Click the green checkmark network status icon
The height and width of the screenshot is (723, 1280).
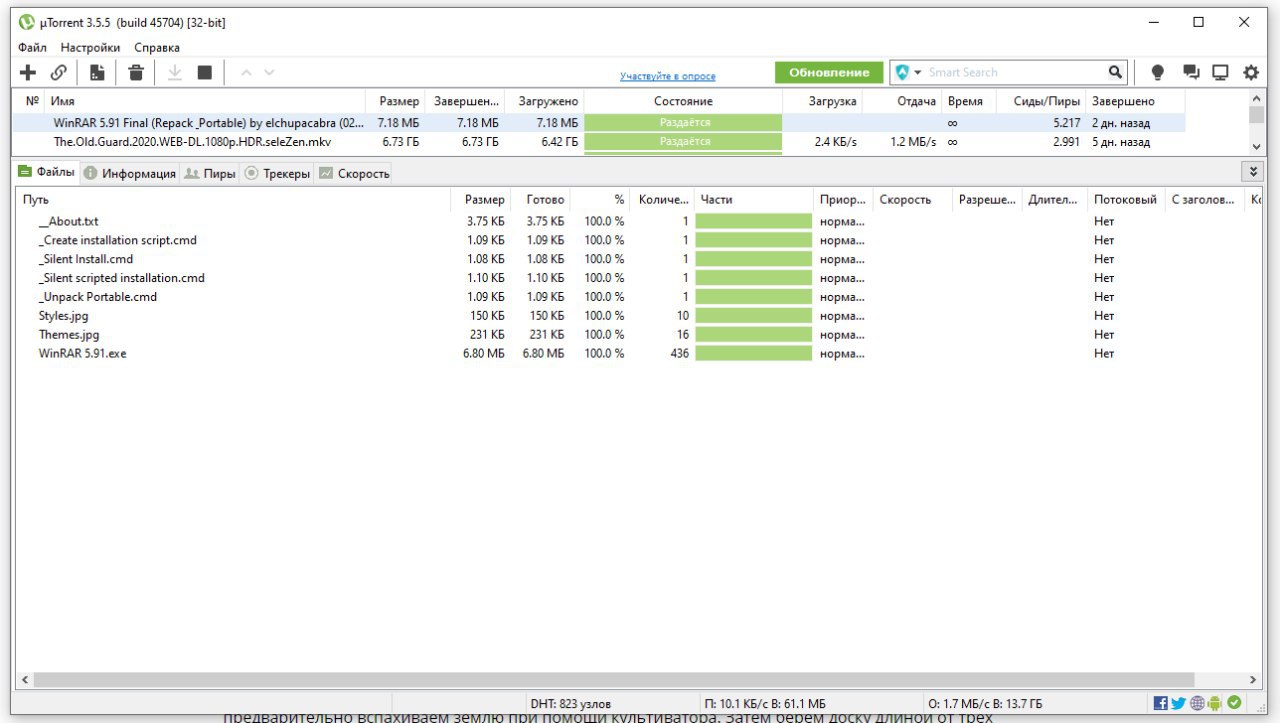[1234, 703]
